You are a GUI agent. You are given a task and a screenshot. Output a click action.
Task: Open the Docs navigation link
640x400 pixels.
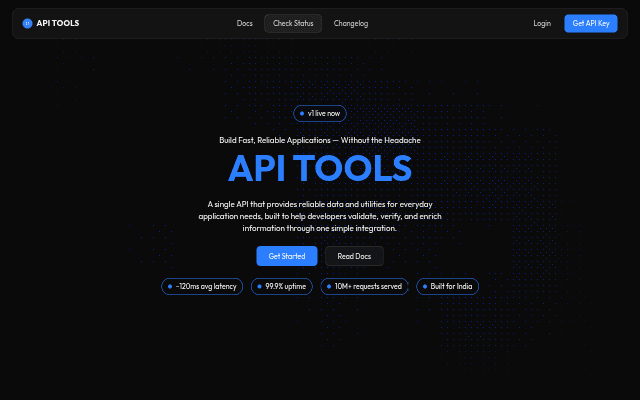244,23
